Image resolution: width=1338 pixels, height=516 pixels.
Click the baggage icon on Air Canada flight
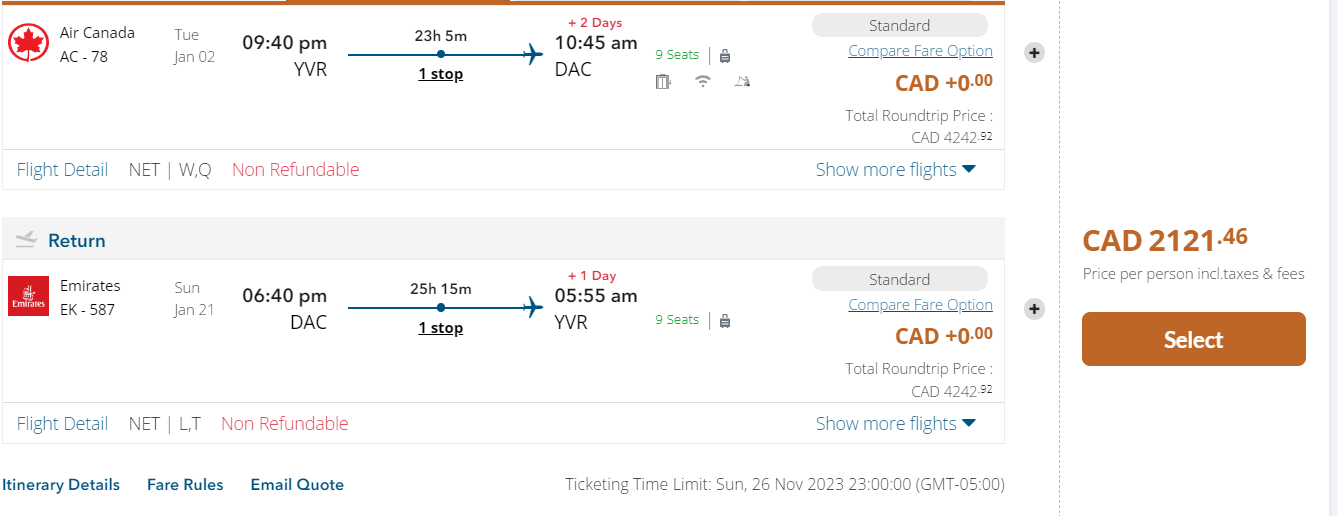click(x=725, y=55)
